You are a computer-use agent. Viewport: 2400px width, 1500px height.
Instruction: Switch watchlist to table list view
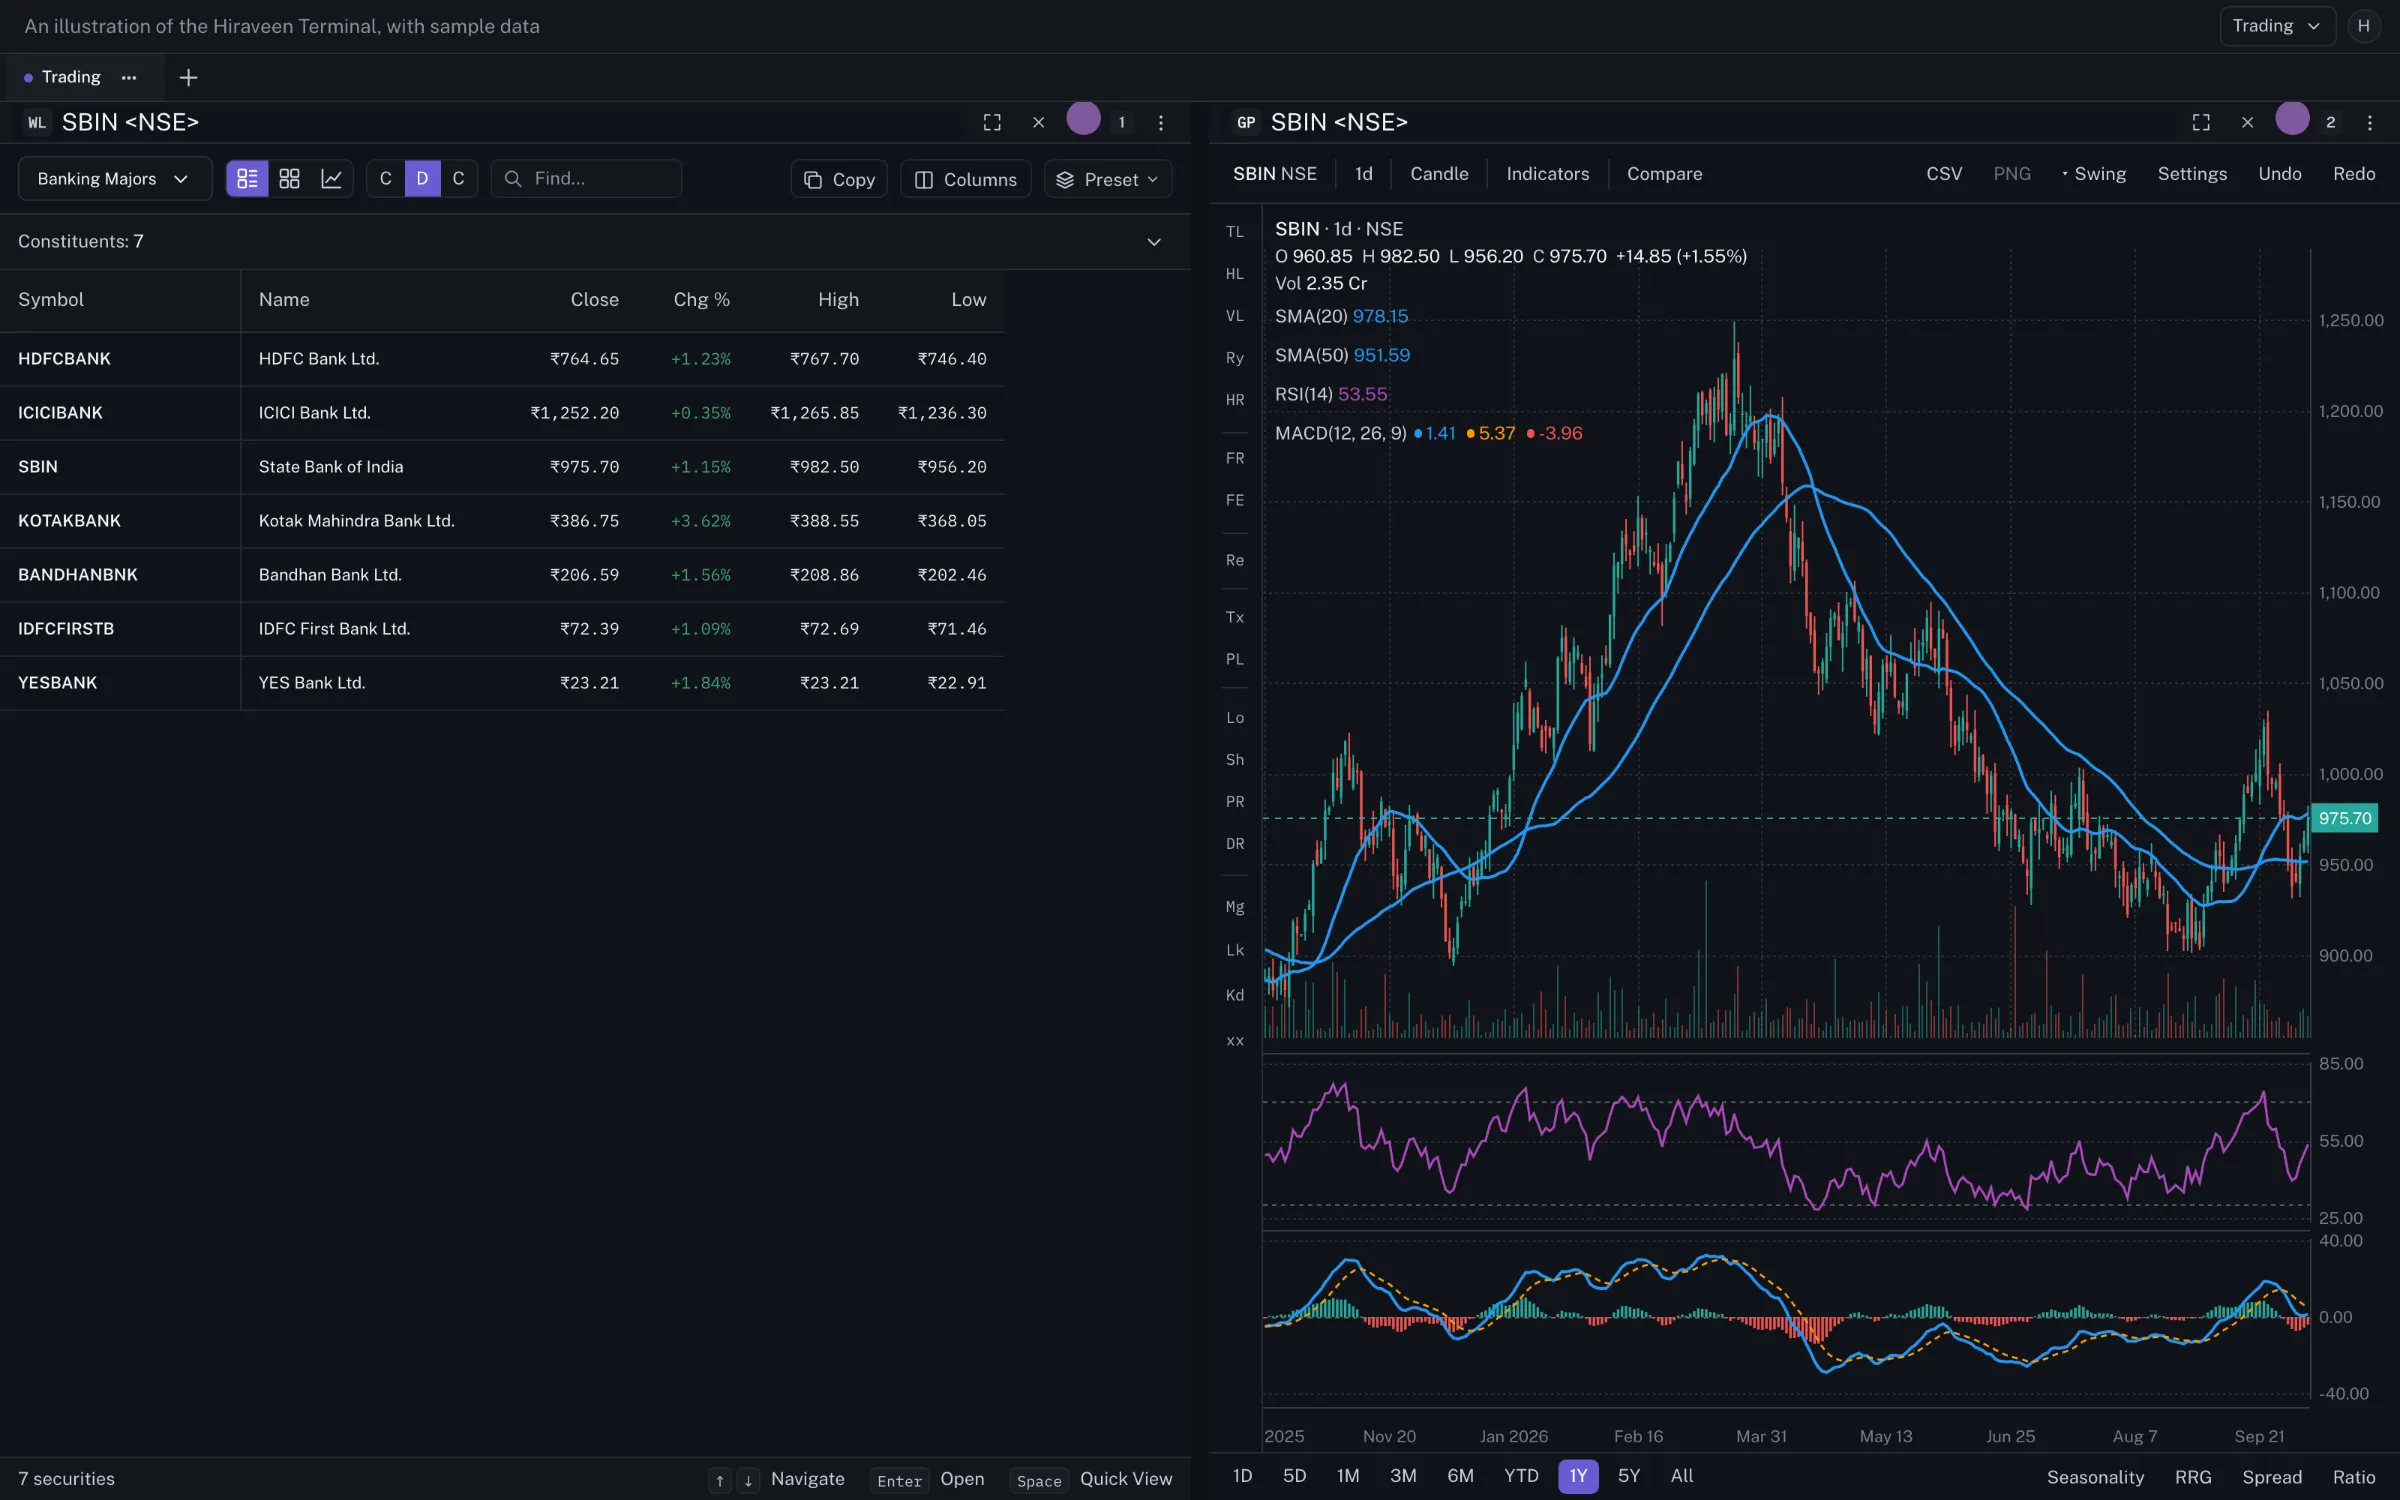(247, 179)
